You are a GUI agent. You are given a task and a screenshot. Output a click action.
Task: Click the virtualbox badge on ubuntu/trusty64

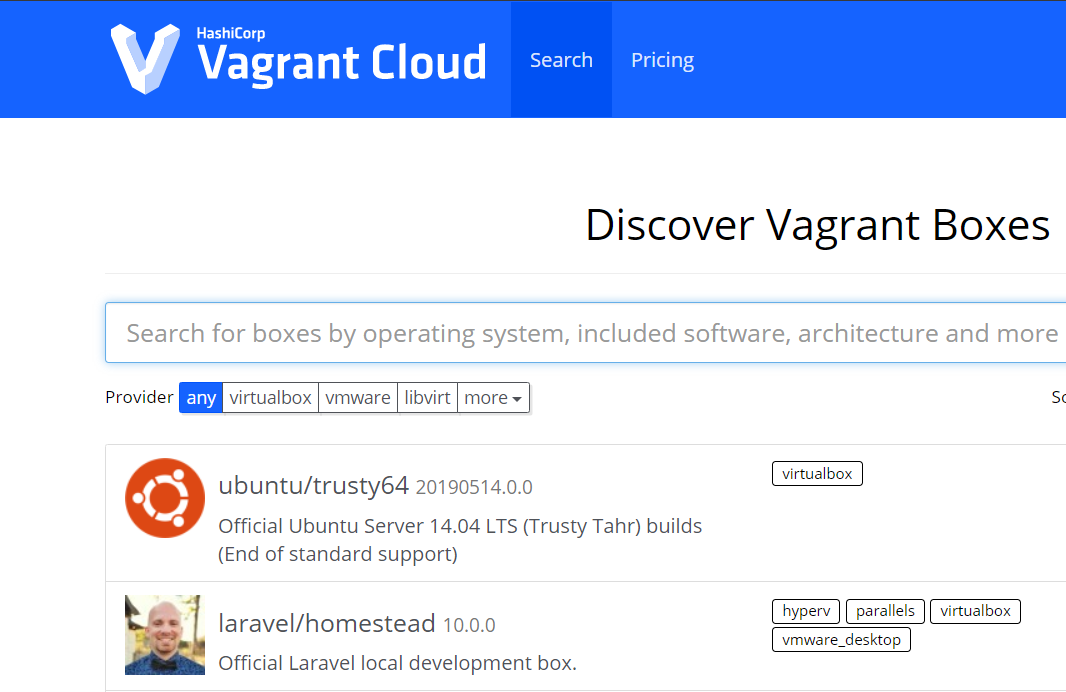click(817, 473)
